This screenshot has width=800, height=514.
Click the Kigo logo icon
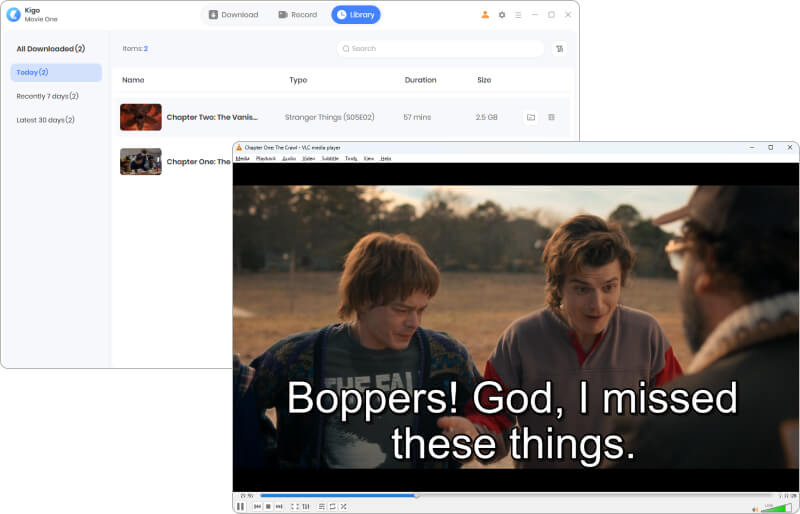click(x=13, y=14)
